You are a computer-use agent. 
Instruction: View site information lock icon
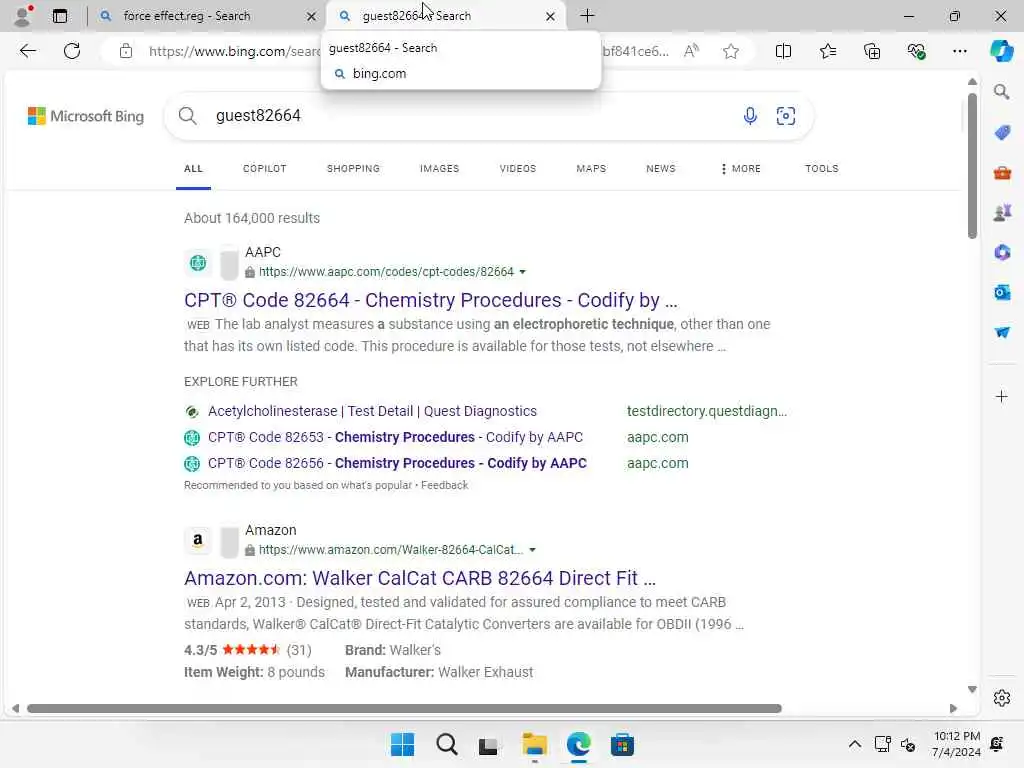126,51
